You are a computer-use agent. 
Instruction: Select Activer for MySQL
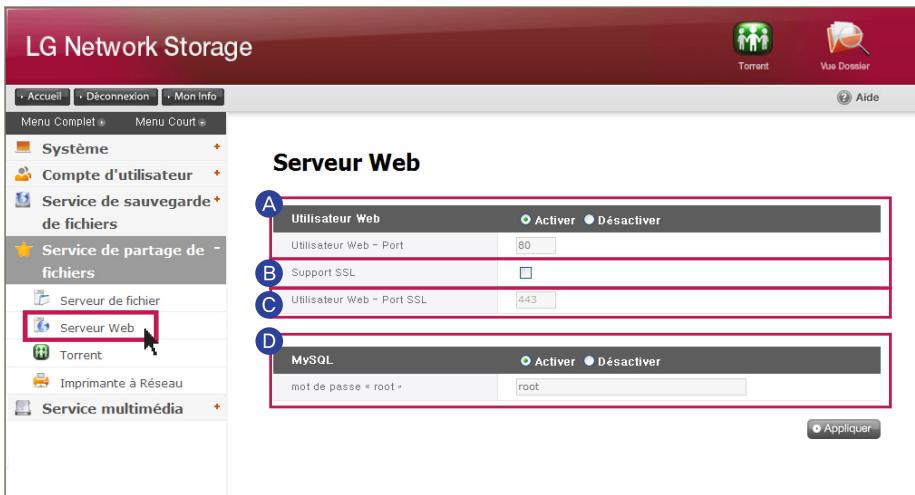[x=525, y=361]
